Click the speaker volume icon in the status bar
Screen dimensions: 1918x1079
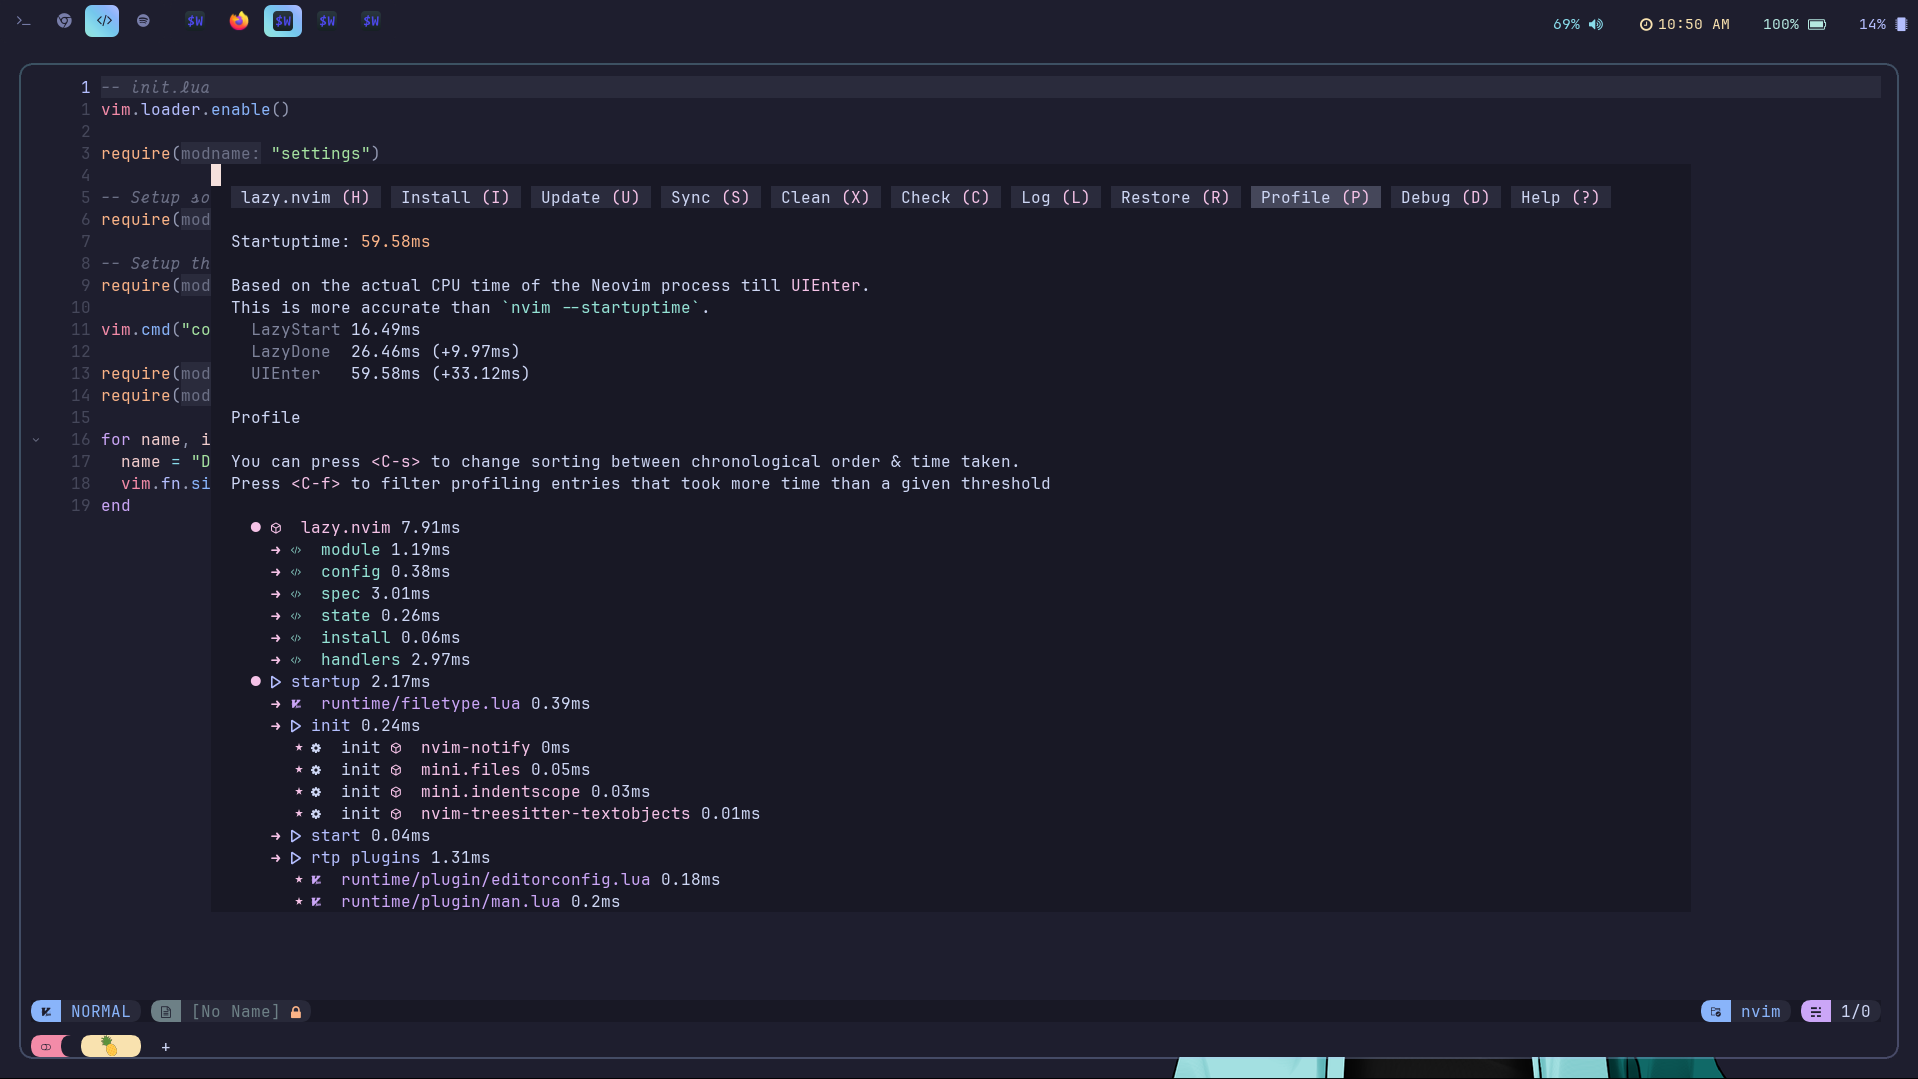[x=1596, y=24]
